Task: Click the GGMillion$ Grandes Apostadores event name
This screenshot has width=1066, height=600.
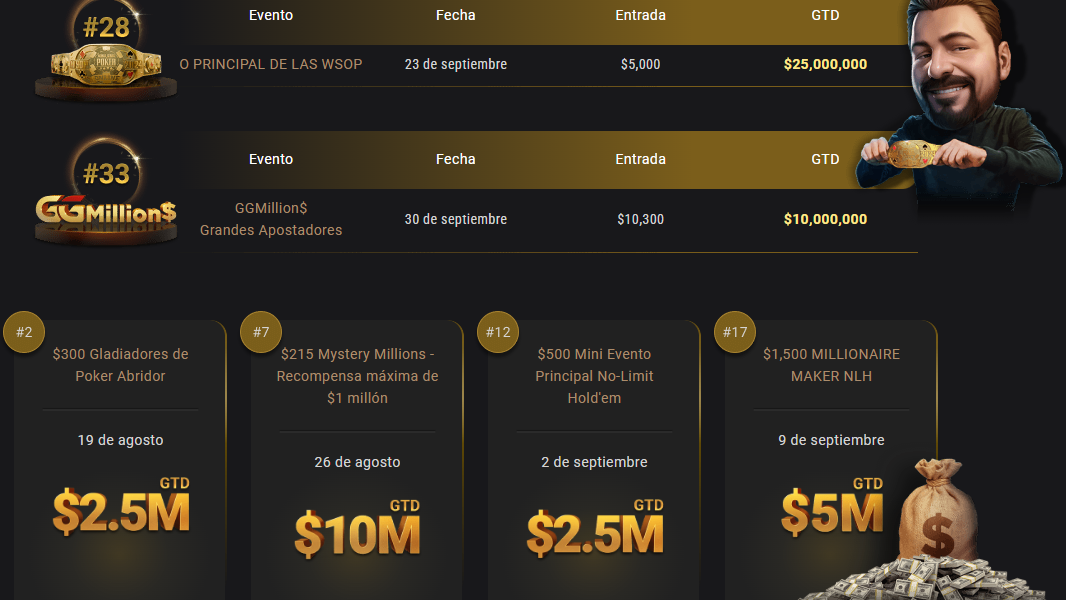Action: (271, 219)
